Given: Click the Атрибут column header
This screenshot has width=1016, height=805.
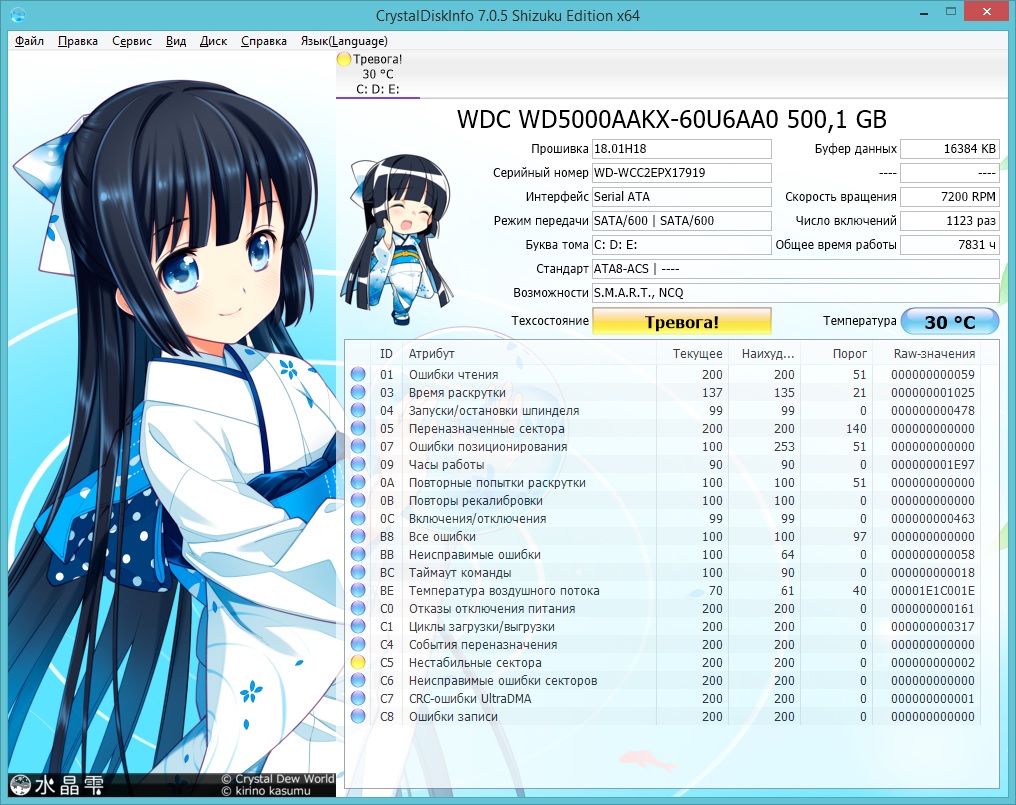Looking at the screenshot, I should pos(432,354).
